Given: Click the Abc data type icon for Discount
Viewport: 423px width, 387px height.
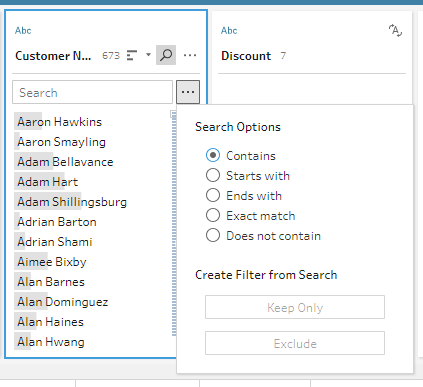Looking at the screenshot, I should click(x=229, y=31).
